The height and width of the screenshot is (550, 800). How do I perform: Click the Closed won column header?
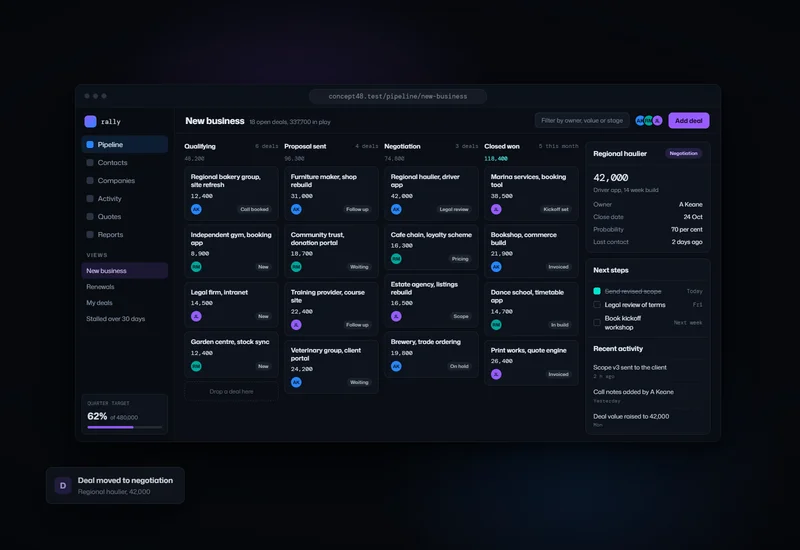[502, 146]
